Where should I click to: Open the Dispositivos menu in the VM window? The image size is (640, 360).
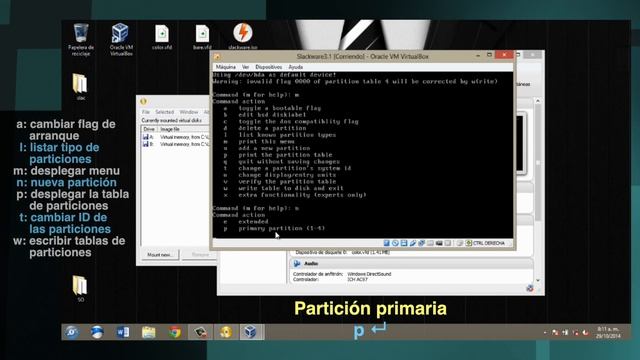coord(269,67)
